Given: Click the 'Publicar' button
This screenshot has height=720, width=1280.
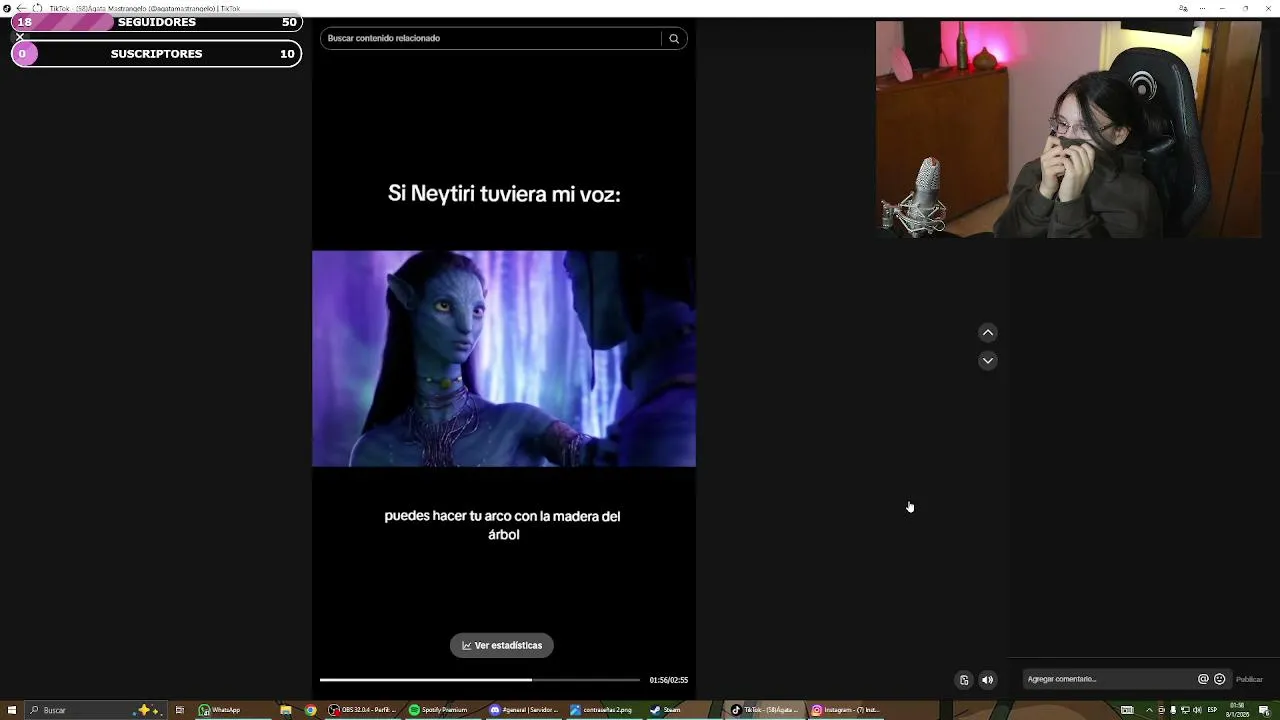Looking at the screenshot, I should tap(1249, 679).
